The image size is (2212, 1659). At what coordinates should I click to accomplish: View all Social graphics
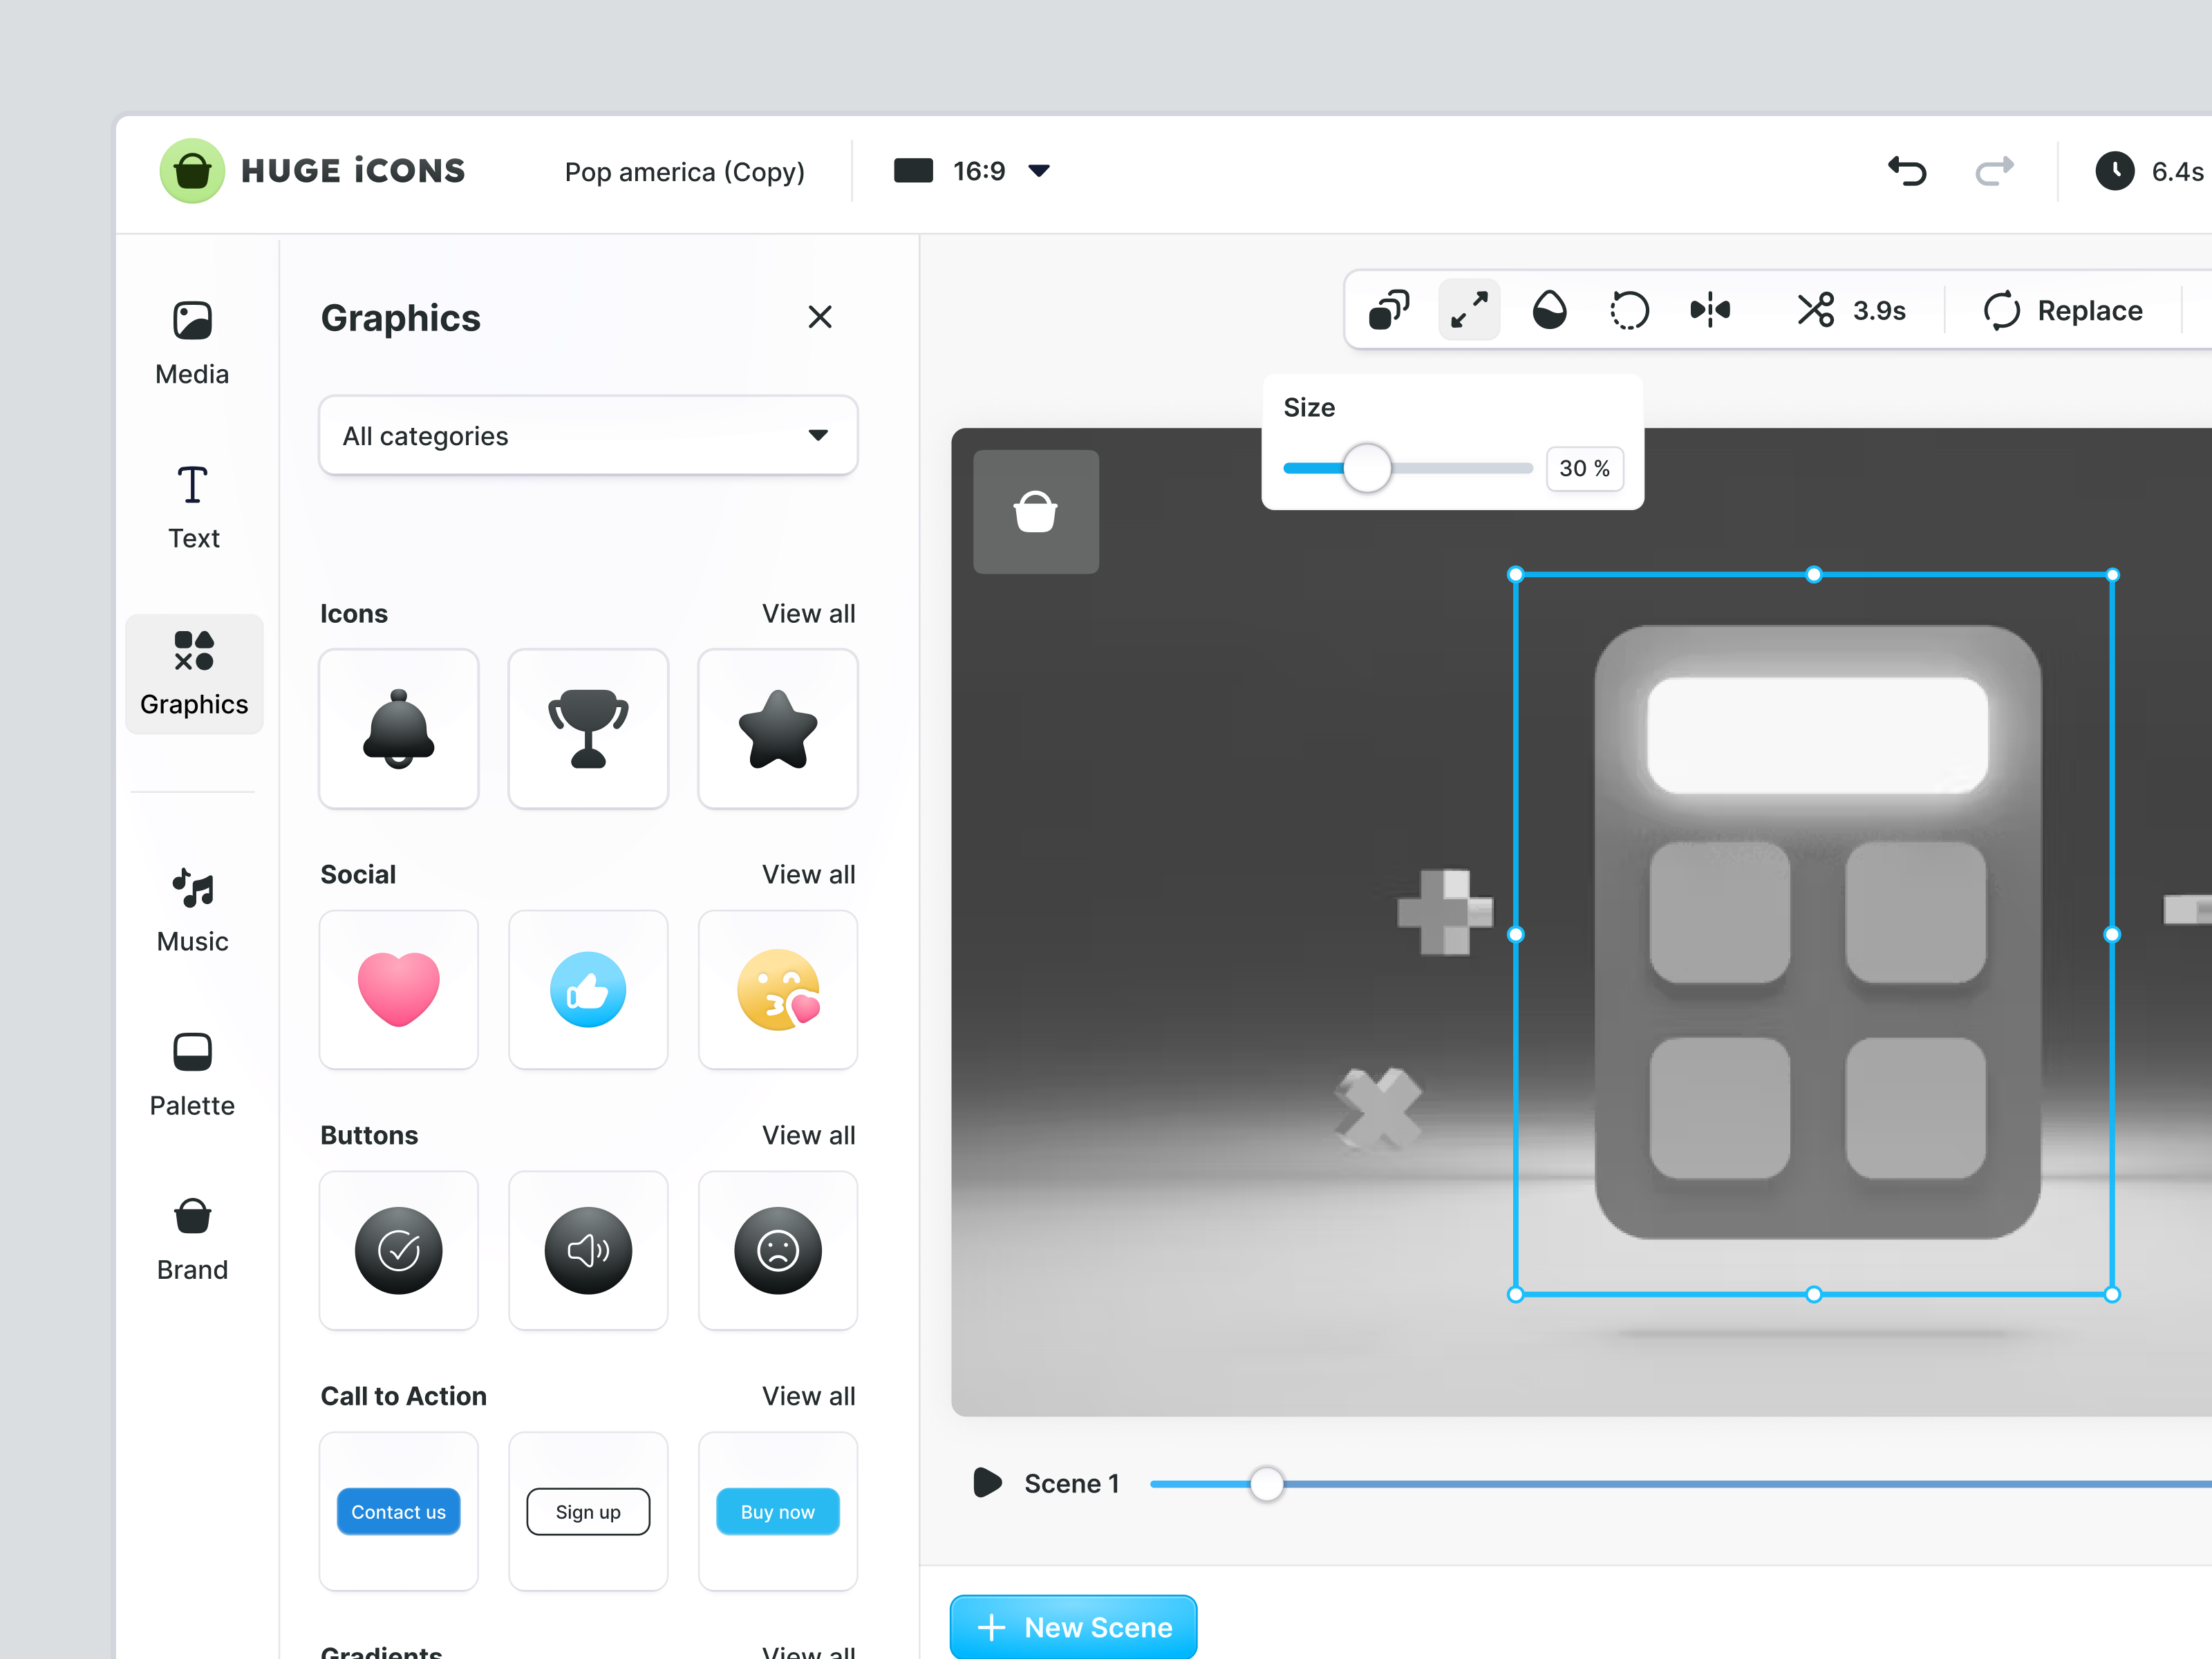click(809, 874)
